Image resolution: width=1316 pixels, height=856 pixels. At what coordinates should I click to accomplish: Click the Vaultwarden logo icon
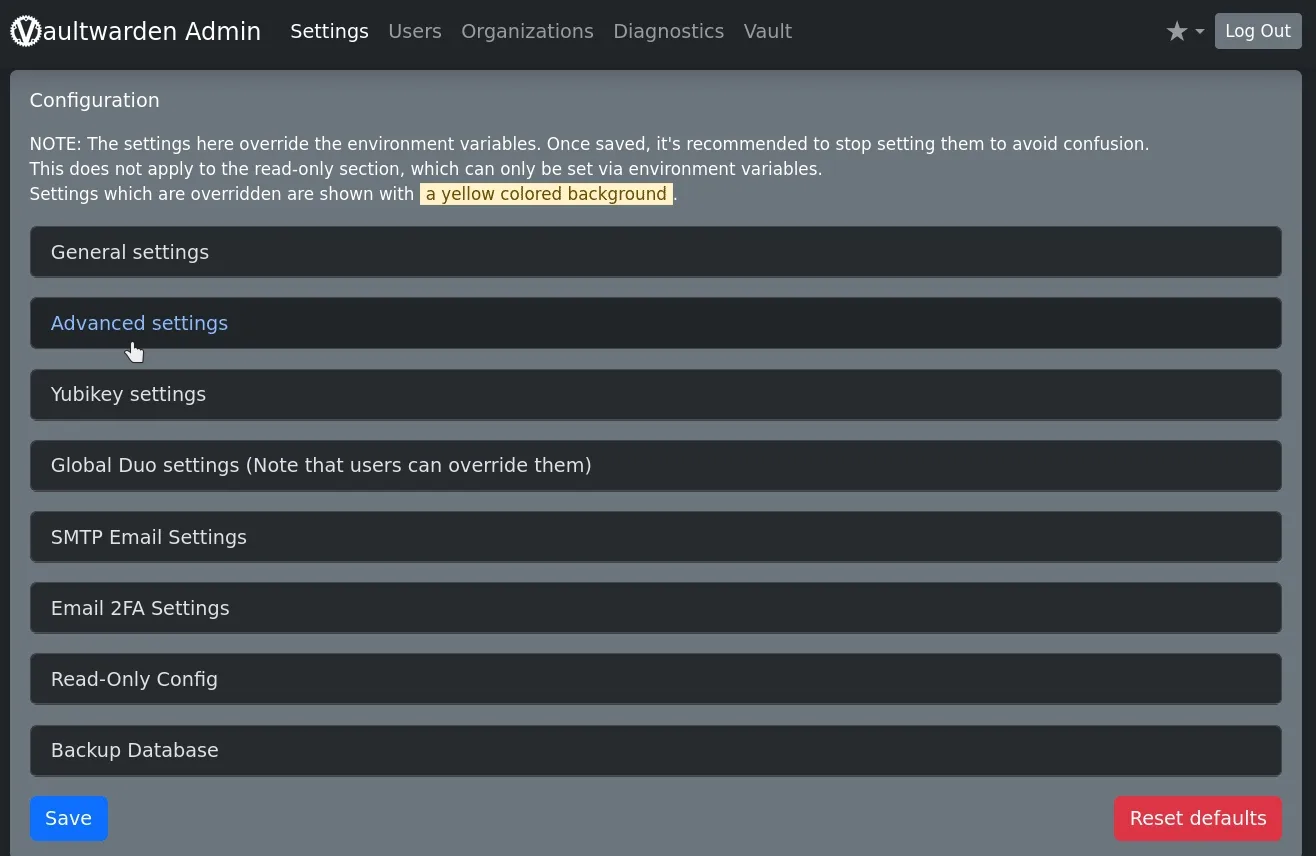coord(25,31)
